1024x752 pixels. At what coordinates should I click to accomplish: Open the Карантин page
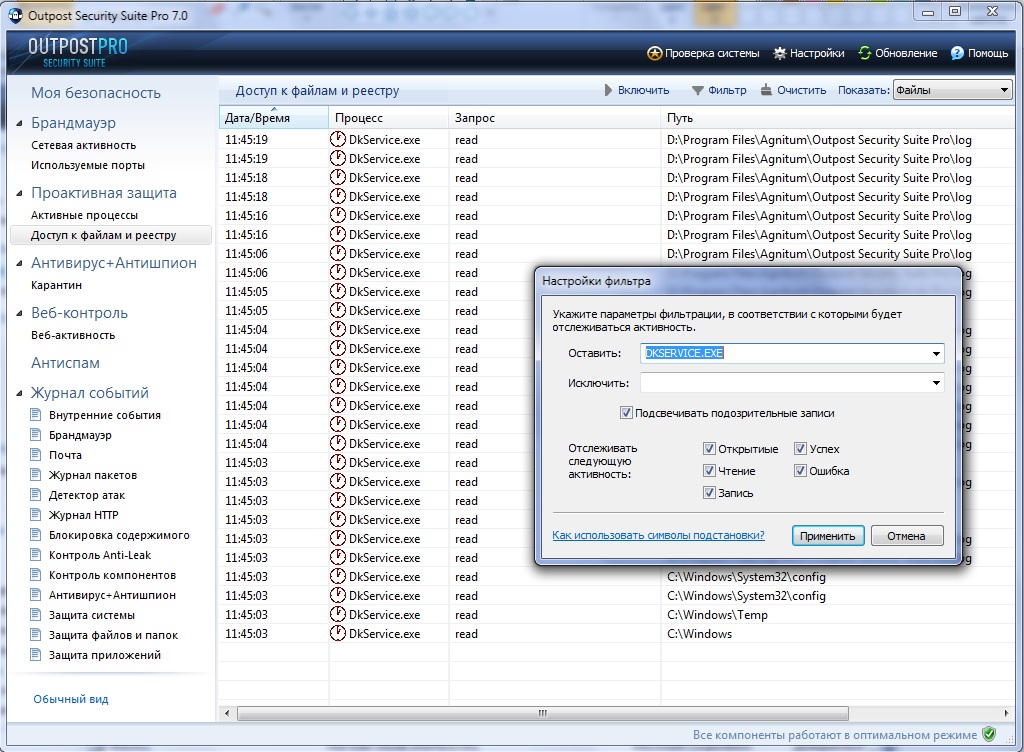pos(56,285)
